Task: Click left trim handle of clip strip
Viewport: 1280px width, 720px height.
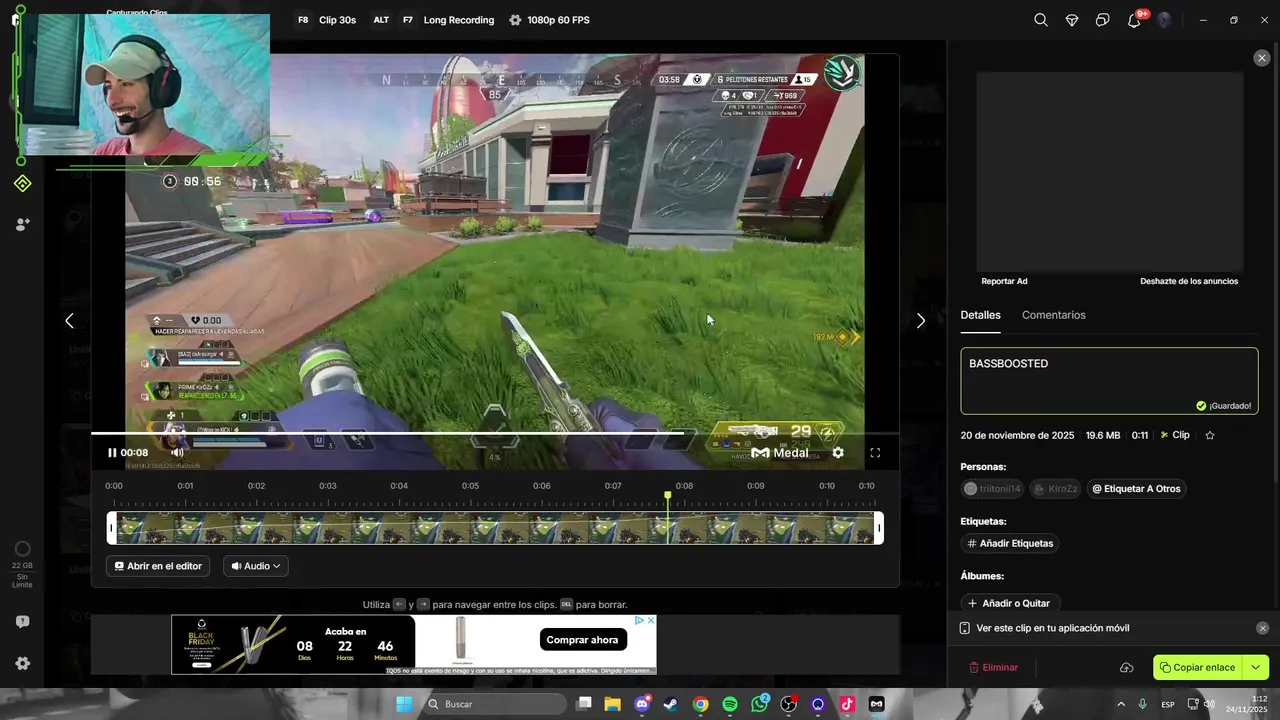Action: [x=112, y=528]
